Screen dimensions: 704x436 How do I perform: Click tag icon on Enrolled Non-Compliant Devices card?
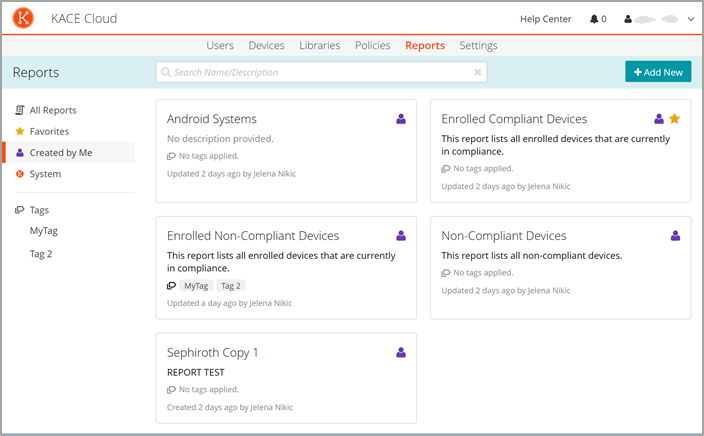pos(172,286)
